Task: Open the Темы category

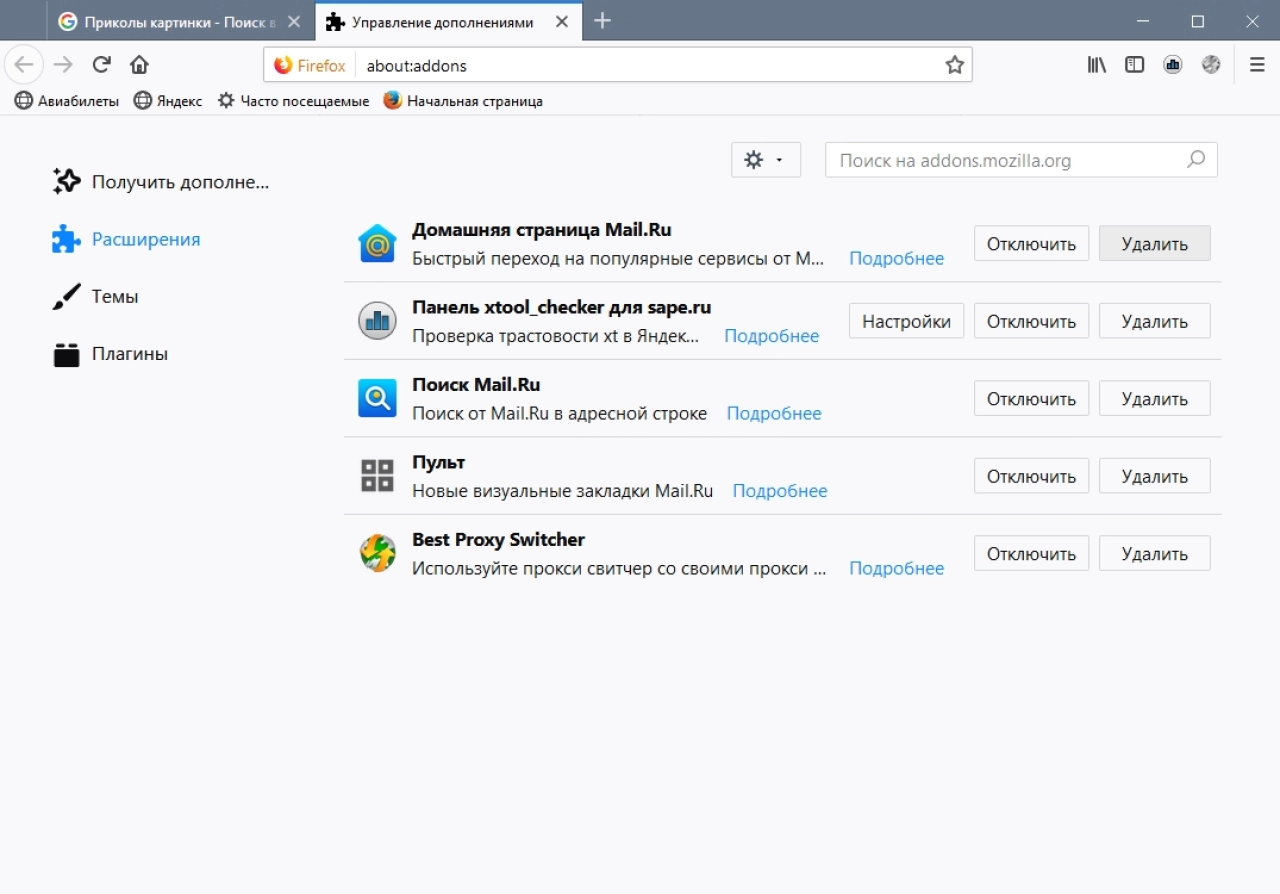Action: (96, 296)
